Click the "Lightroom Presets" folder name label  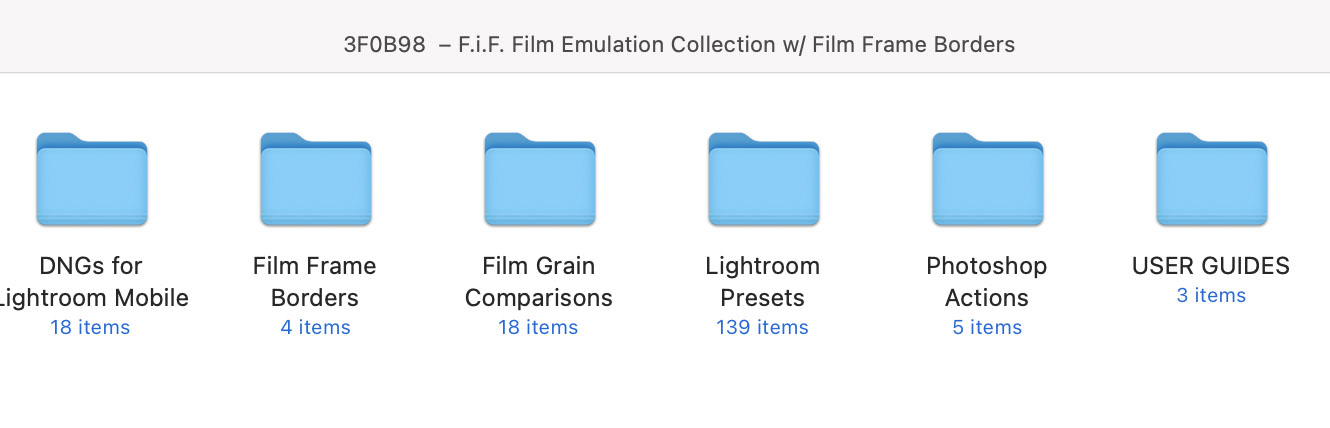coord(763,282)
